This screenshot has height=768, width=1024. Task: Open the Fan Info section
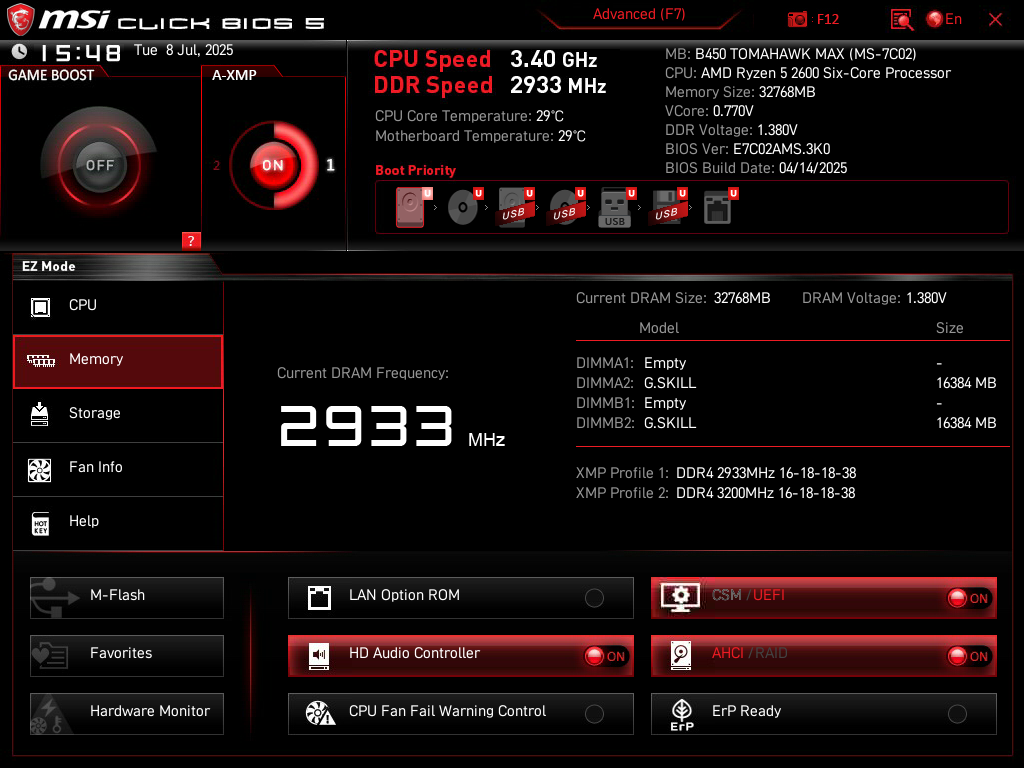118,469
